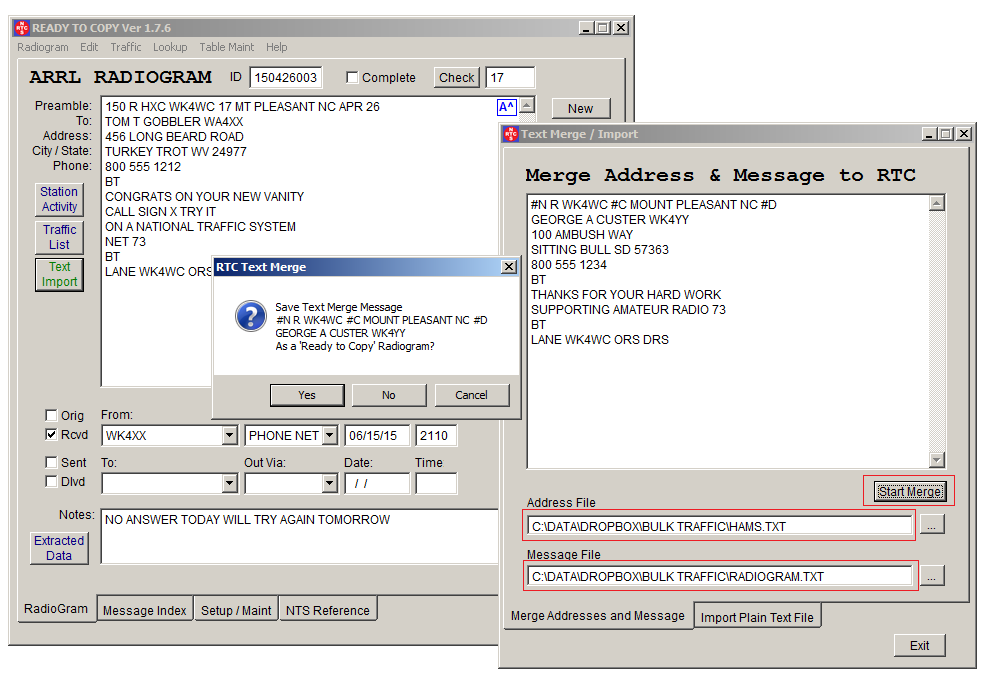Cancel the RTC Text Merge dialog

471,395
